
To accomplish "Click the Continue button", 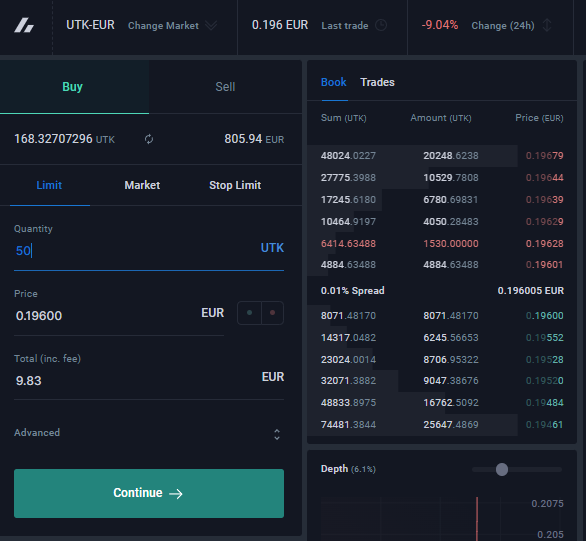I will tap(149, 493).
